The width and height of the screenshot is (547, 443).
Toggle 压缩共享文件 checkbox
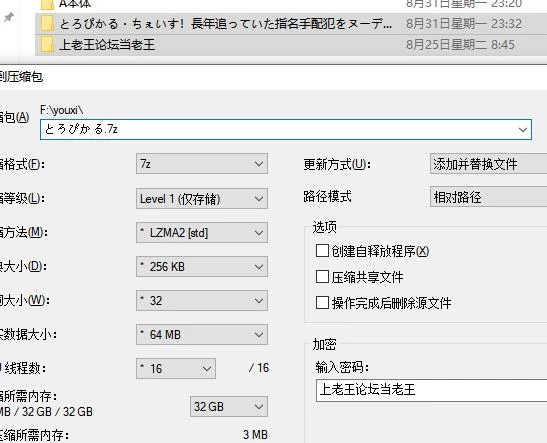tap(322, 277)
